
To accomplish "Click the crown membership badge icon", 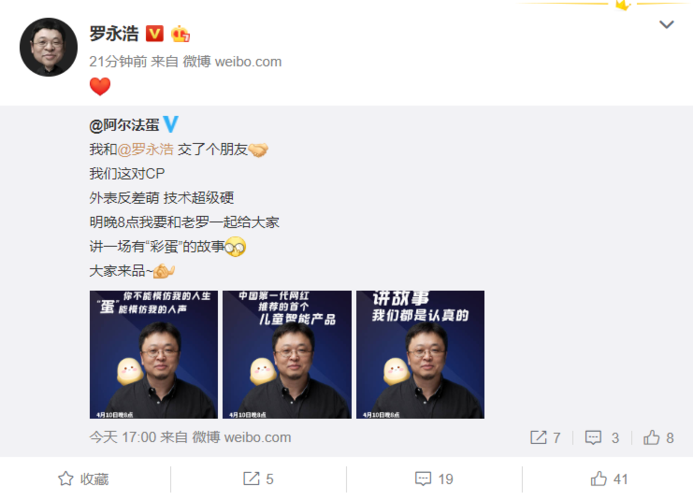I will tap(180, 34).
